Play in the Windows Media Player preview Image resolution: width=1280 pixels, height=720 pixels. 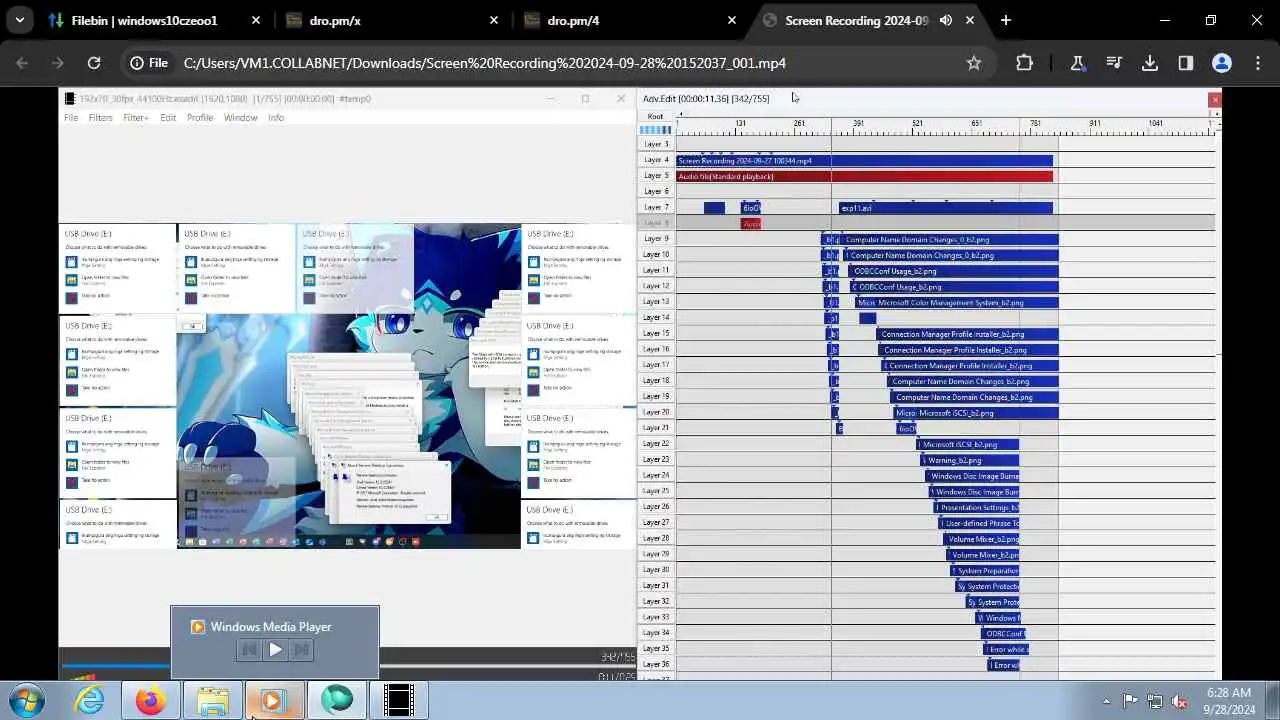pos(275,650)
